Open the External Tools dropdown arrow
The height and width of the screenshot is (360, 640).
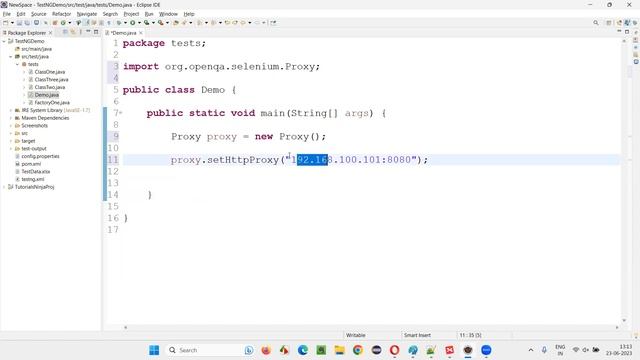[x=167, y=23]
